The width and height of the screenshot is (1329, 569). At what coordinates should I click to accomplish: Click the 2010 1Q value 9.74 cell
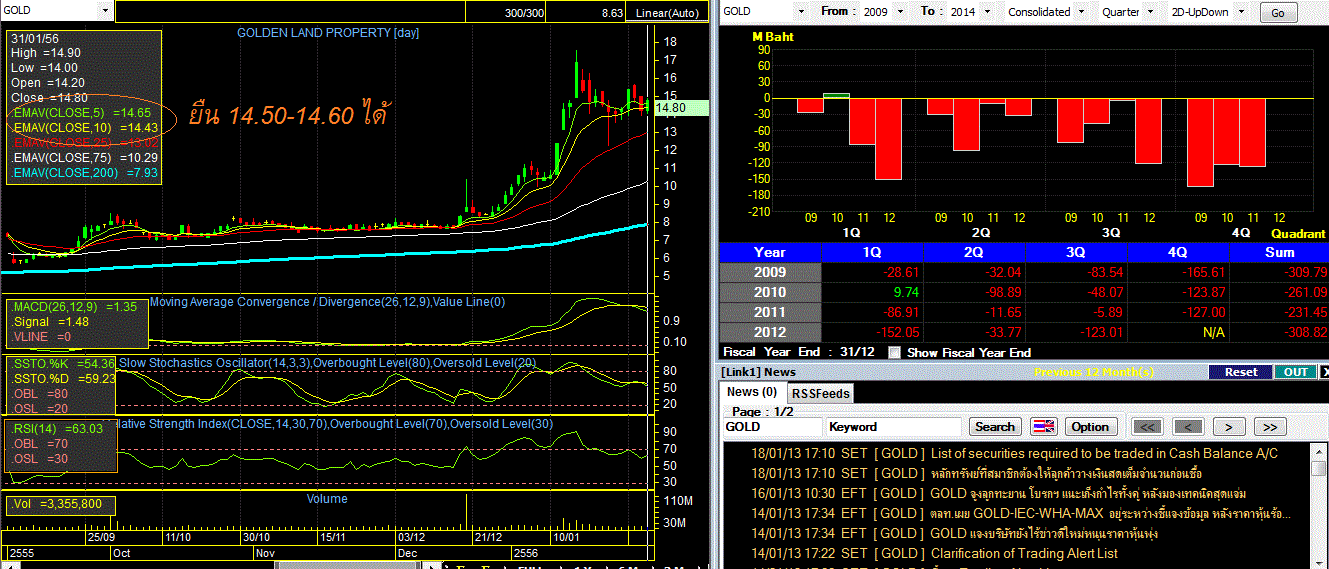pos(872,292)
